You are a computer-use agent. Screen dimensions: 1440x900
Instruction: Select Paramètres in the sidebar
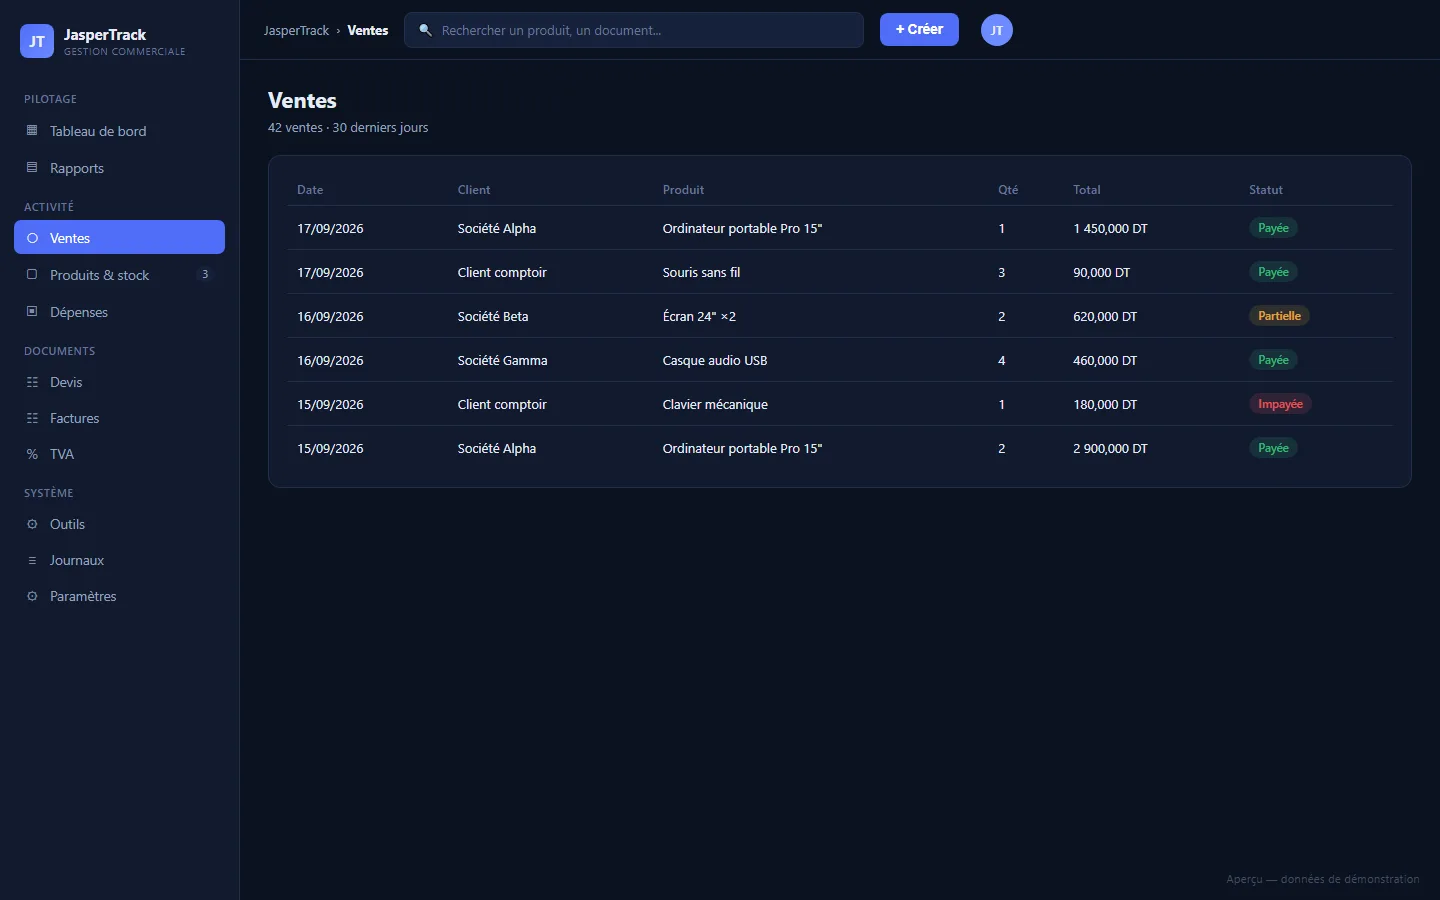(x=119, y=596)
